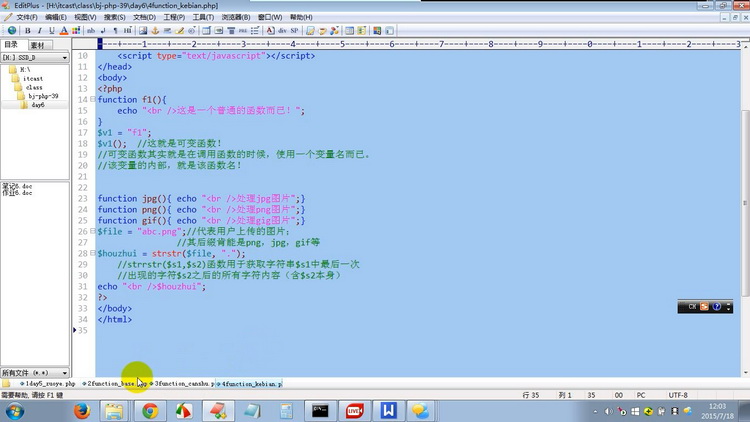Open the 编辑(E) menu
Screen dimensions: 750x422
point(56,17)
